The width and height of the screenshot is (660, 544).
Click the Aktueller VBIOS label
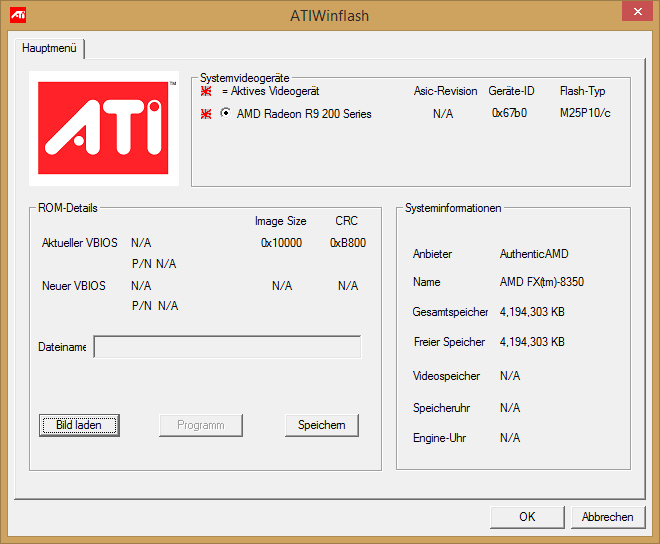(x=80, y=243)
